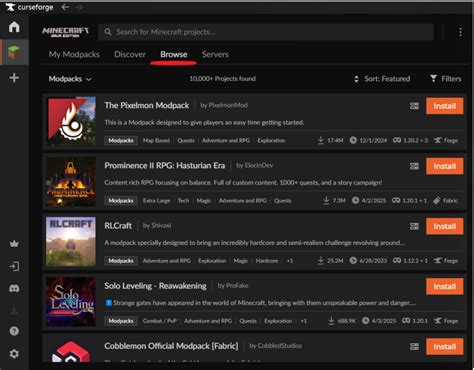Screen dimensions: 474x370
Task: Open the RLCraft thumbnail image
Action: click(x=71, y=242)
